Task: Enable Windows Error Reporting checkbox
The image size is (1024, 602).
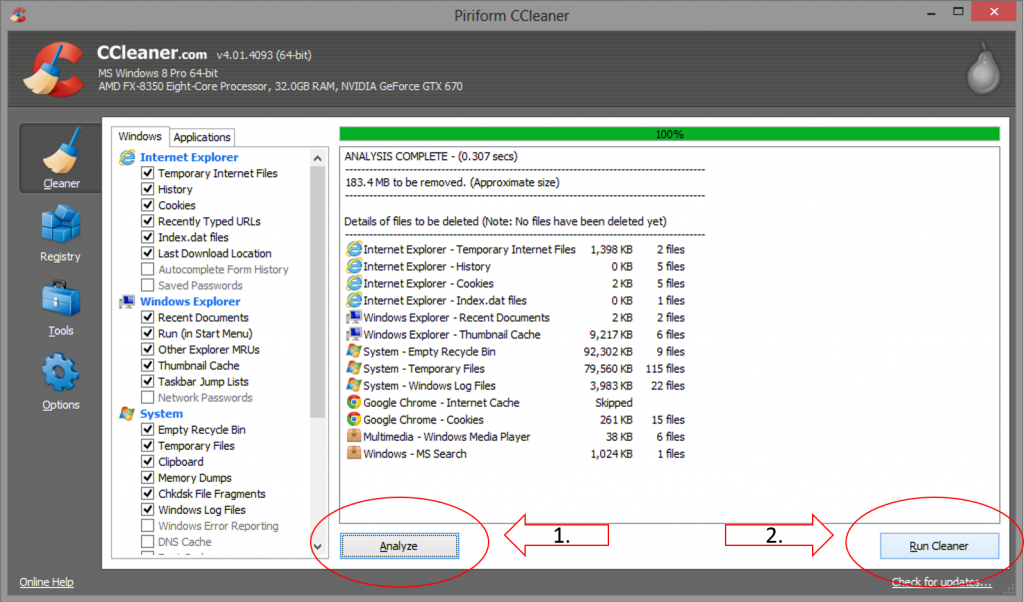Action: (x=148, y=526)
